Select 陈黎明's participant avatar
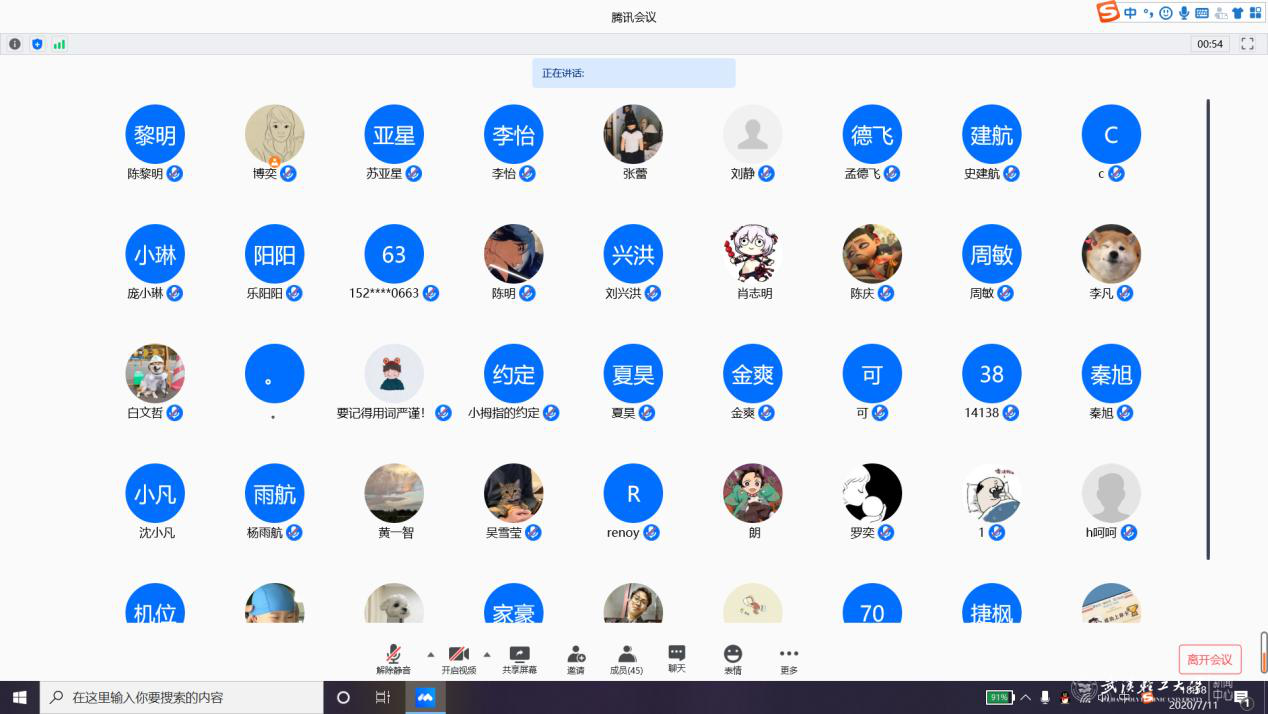 coord(154,135)
